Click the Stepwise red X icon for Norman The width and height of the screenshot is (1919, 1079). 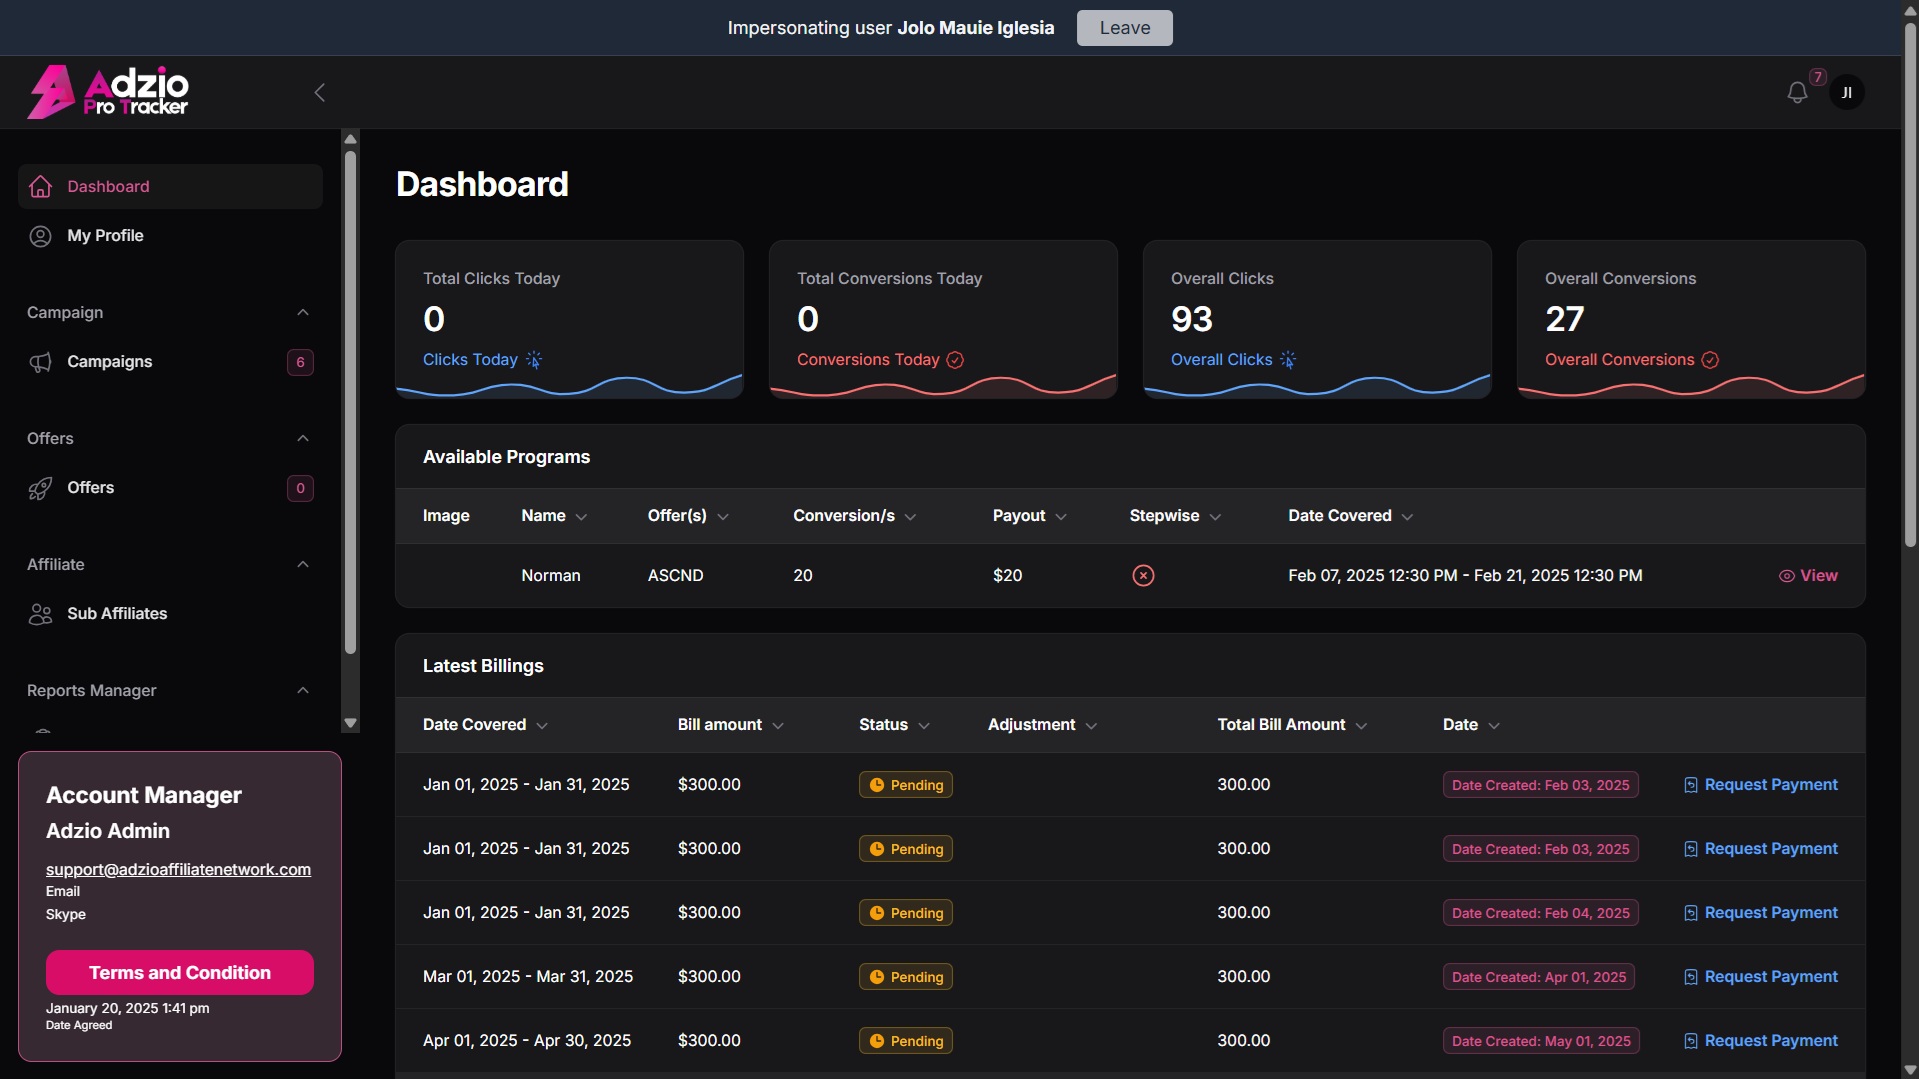point(1143,576)
